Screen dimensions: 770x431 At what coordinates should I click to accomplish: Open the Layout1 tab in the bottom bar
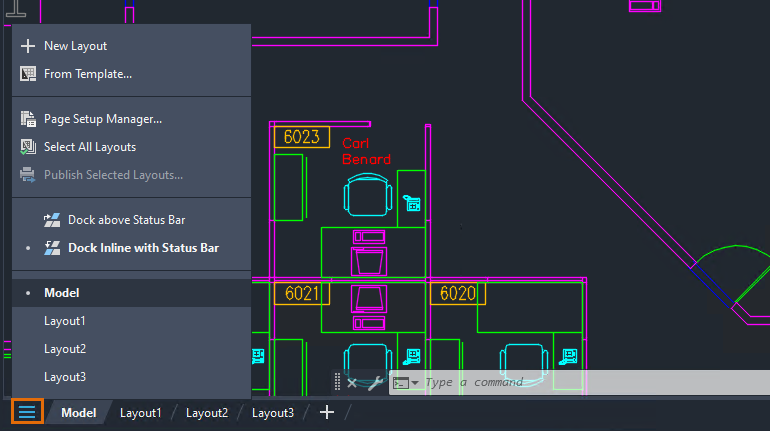pos(140,413)
